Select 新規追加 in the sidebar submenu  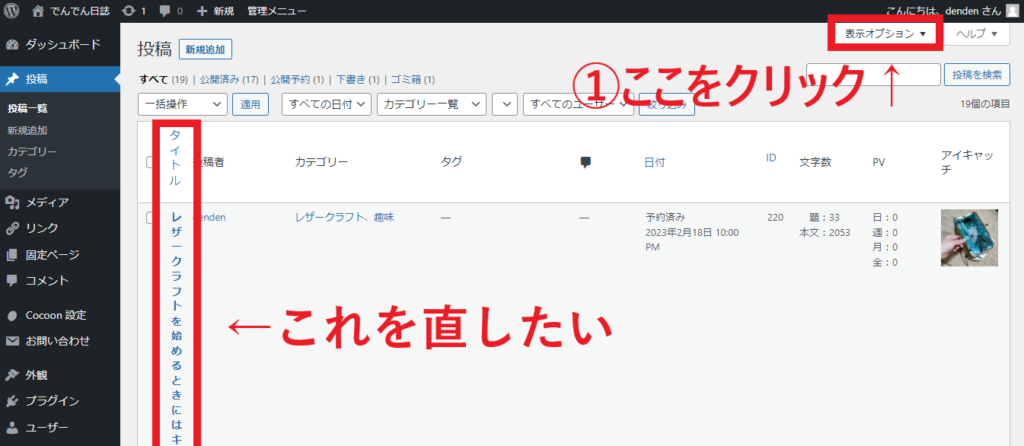(27, 131)
